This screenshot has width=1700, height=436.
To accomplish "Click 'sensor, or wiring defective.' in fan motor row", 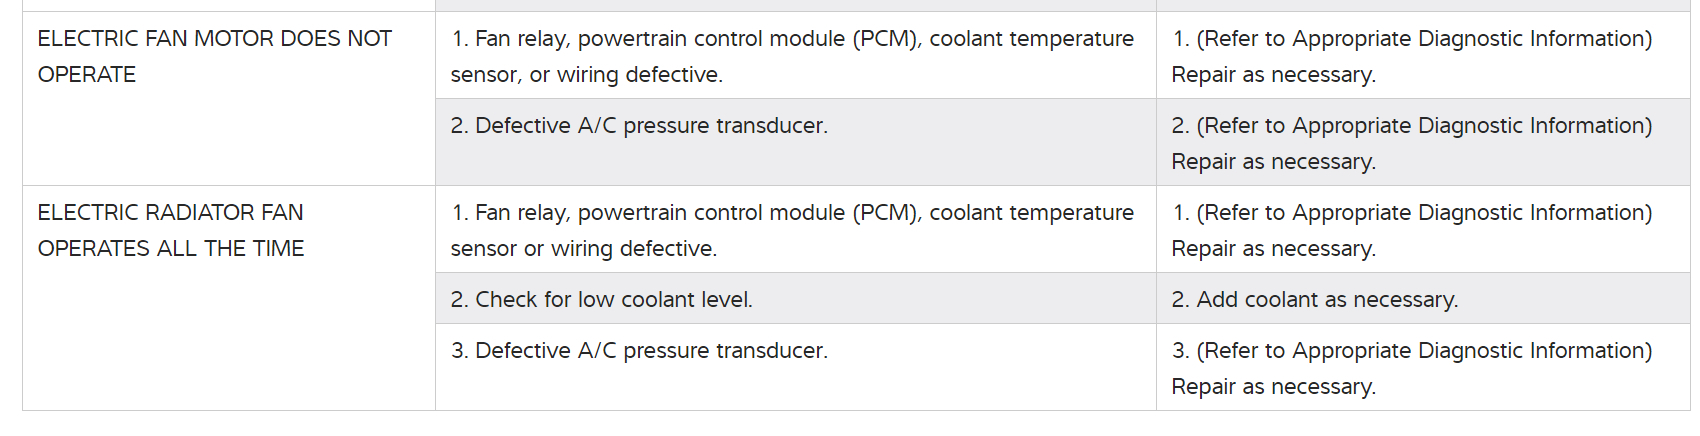I will (586, 75).
